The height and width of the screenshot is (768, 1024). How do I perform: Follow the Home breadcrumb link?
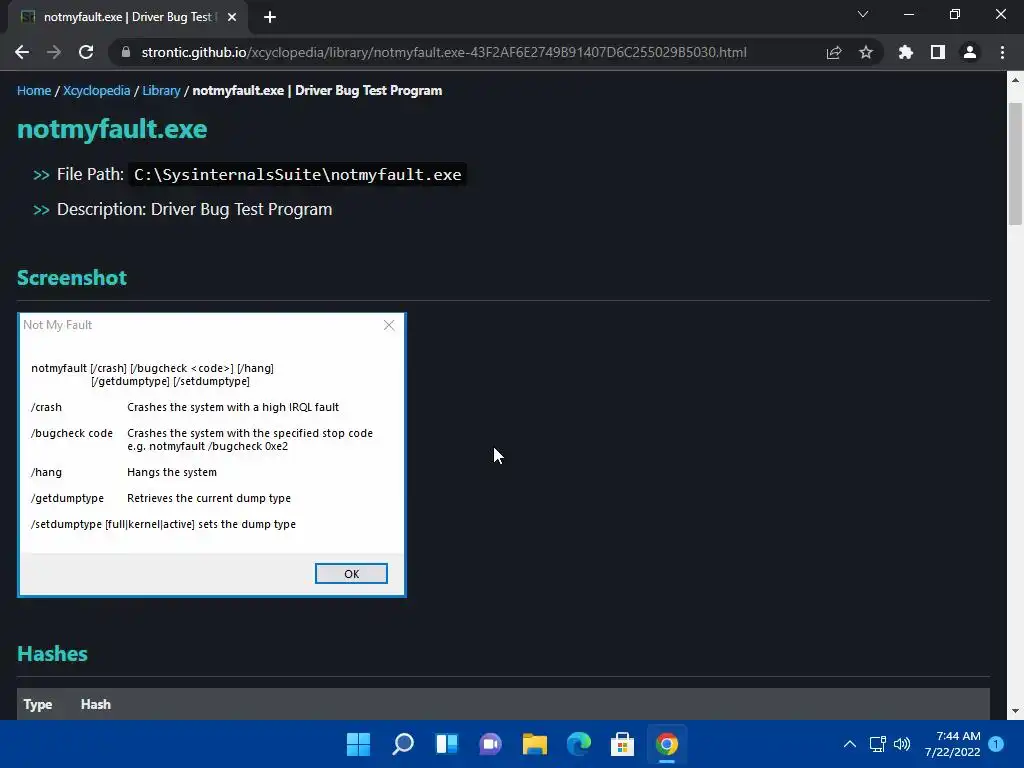34,91
